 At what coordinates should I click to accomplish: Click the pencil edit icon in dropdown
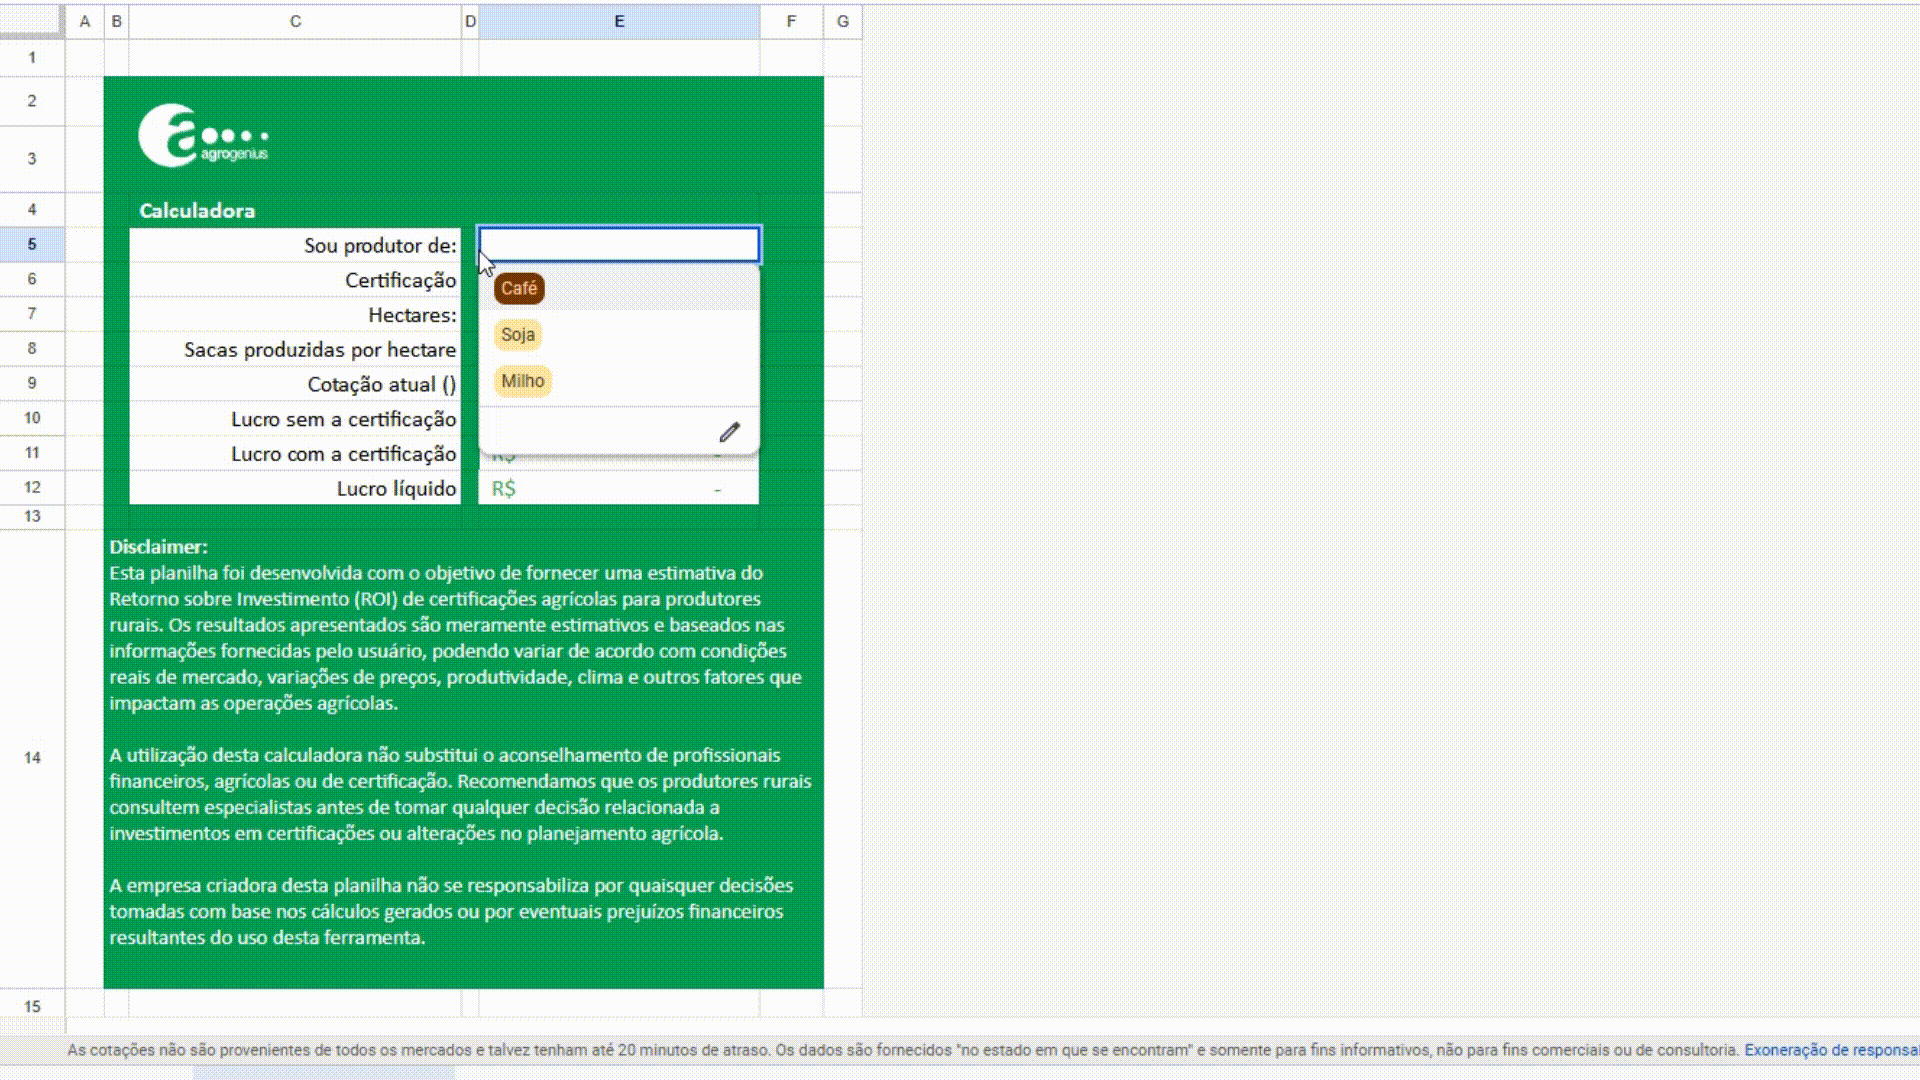[x=729, y=432]
